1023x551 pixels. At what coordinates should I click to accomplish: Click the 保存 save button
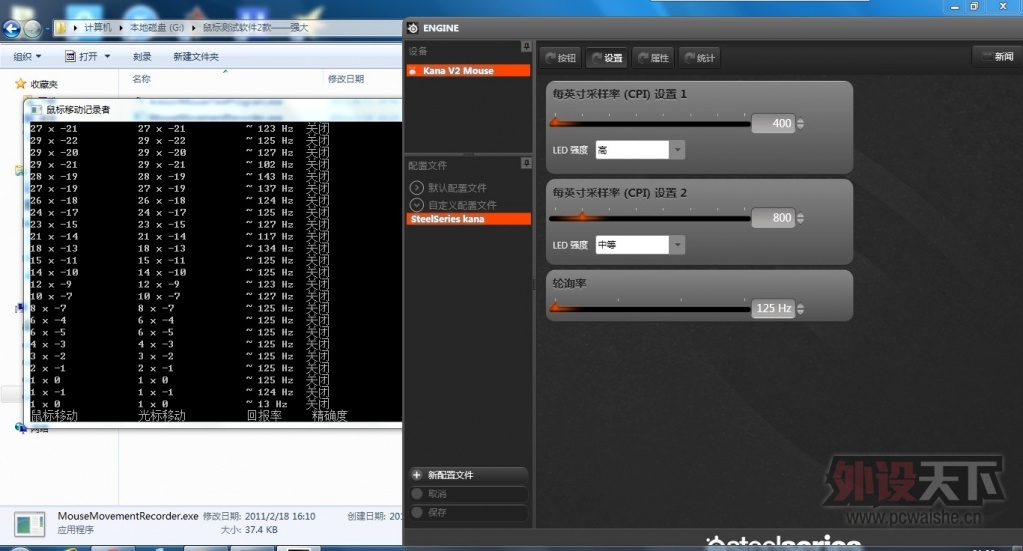point(467,513)
